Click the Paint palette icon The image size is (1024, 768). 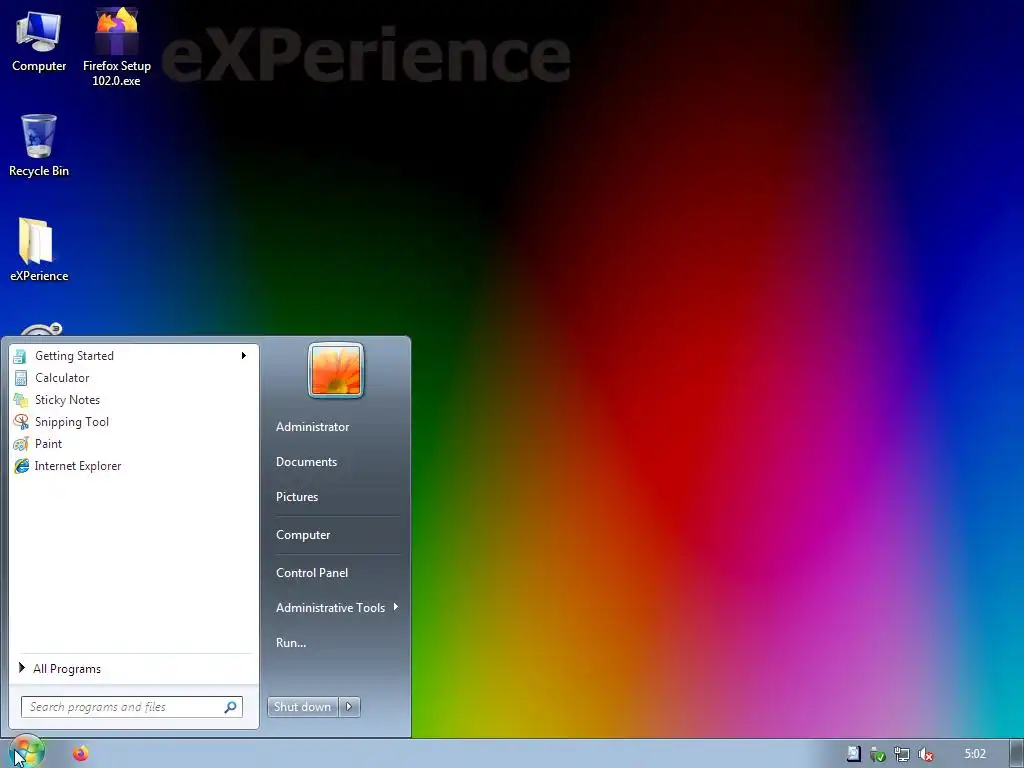[21, 444]
